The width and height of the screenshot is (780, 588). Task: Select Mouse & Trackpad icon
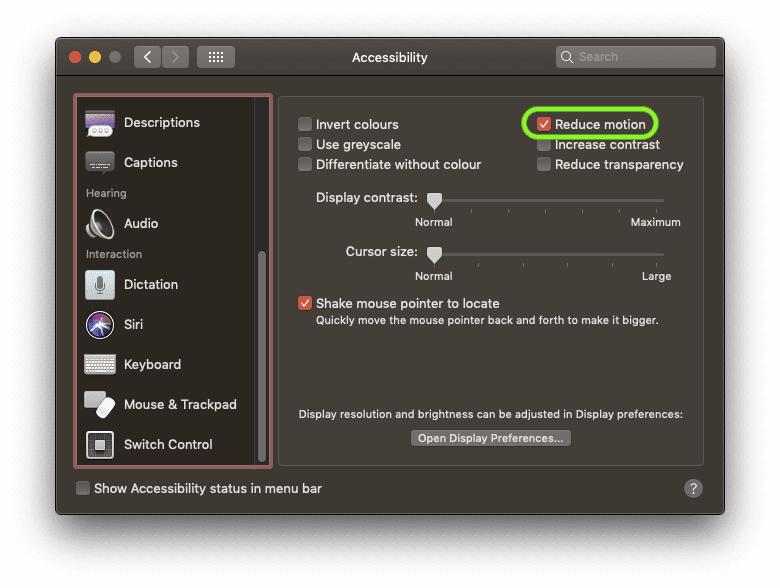[100, 405]
